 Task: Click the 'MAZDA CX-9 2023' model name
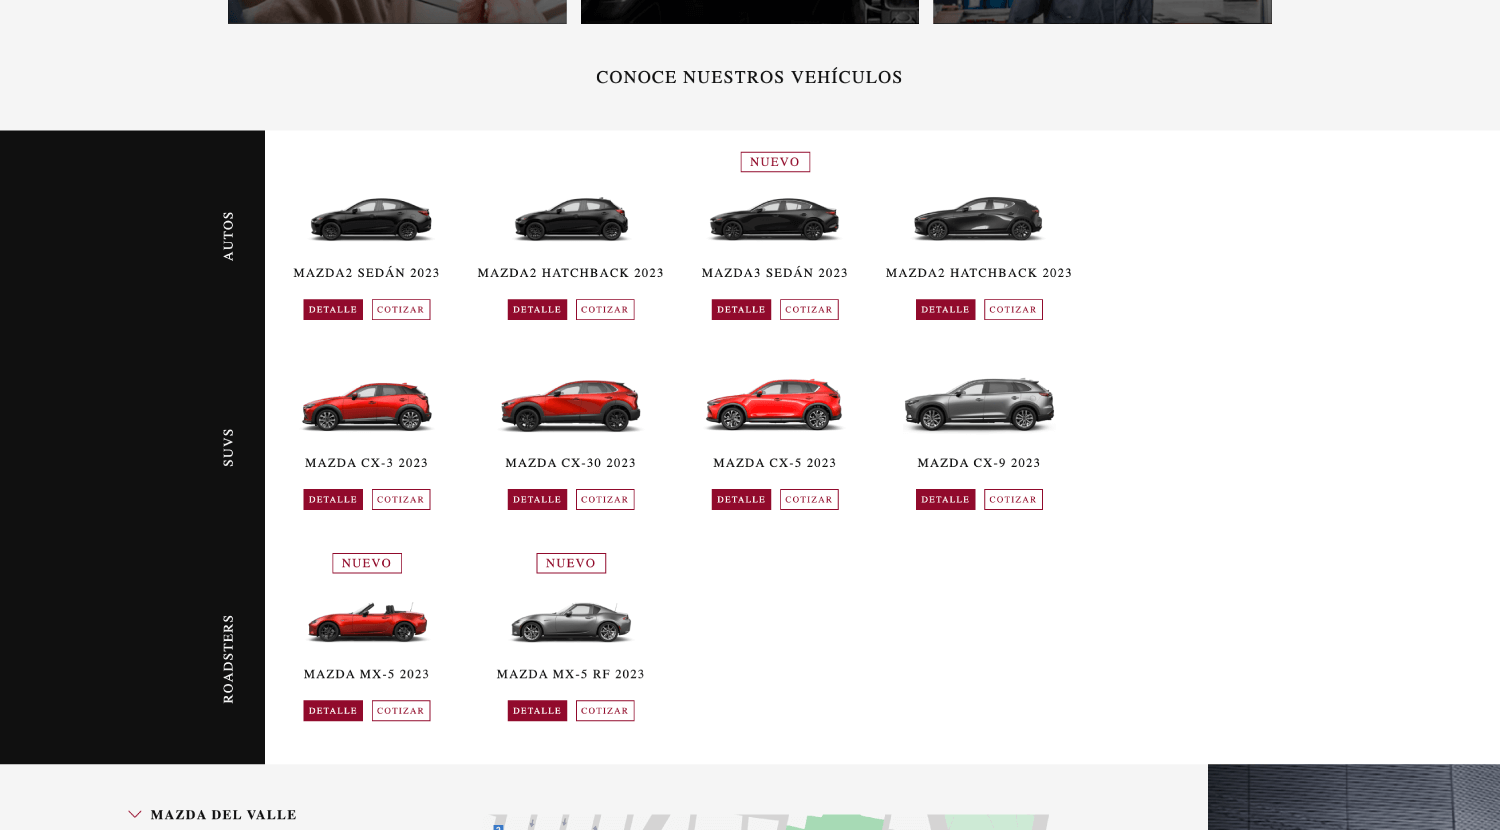[979, 463]
